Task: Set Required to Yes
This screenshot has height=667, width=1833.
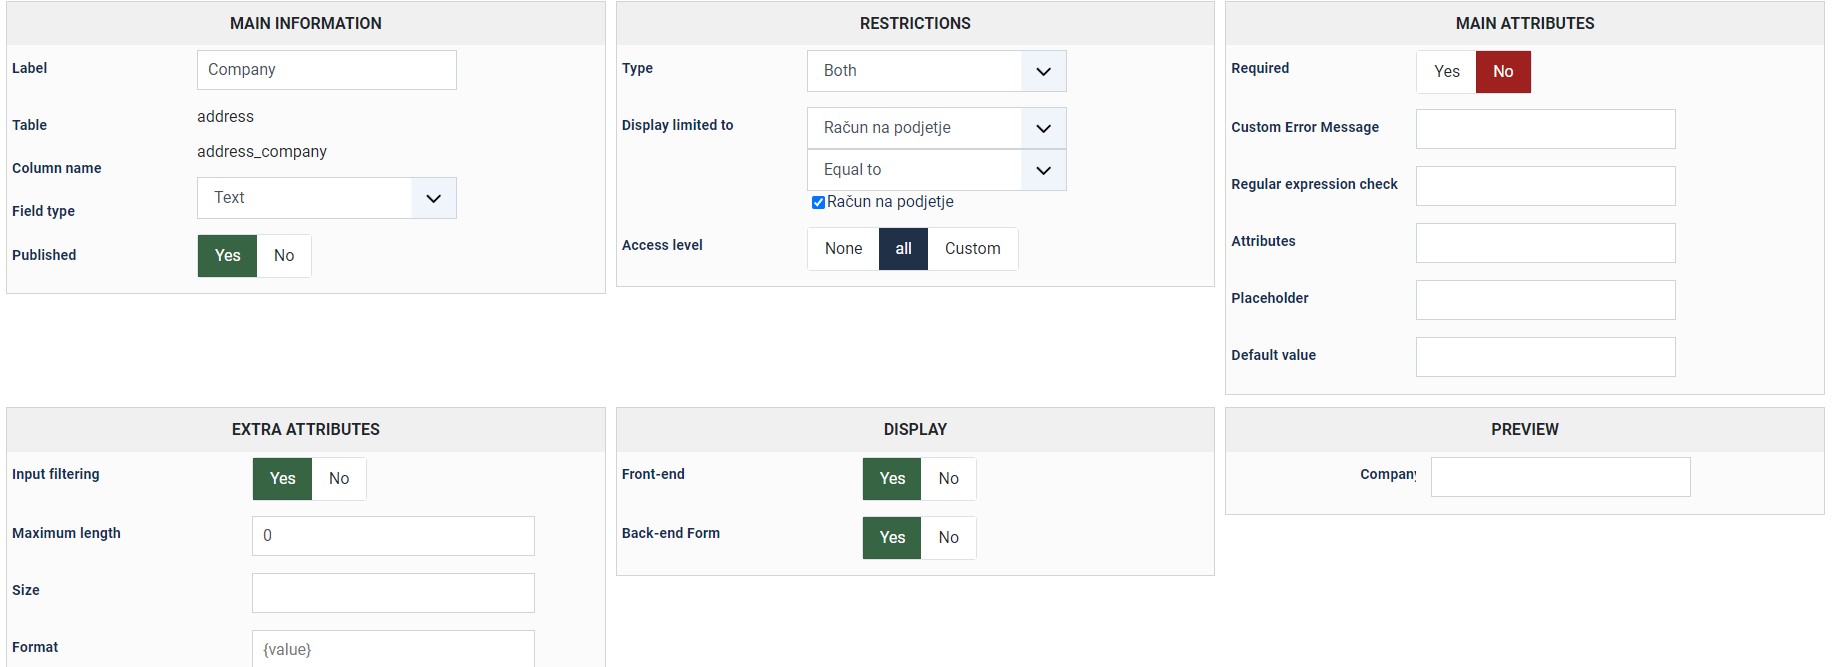Action: click(x=1446, y=72)
